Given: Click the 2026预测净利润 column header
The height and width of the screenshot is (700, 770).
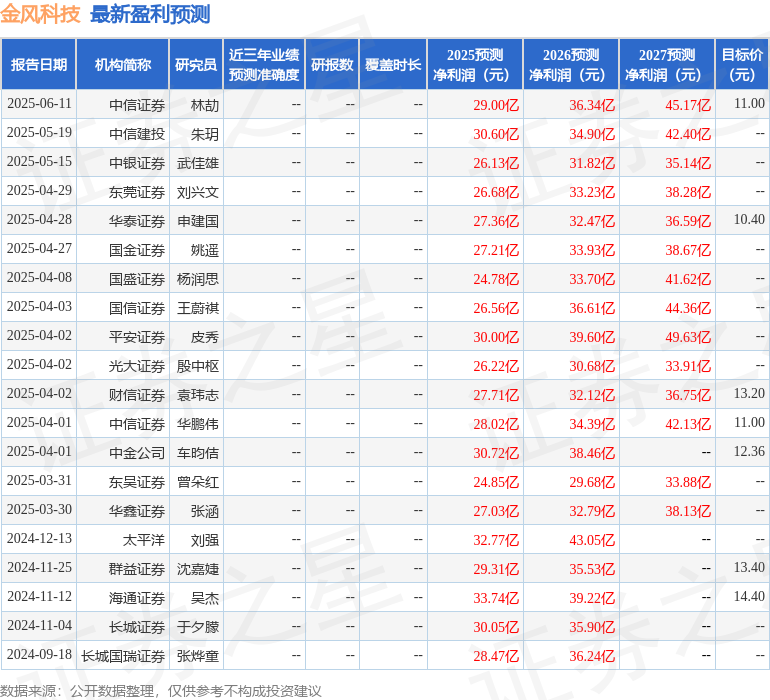Looking at the screenshot, I should click(571, 65).
